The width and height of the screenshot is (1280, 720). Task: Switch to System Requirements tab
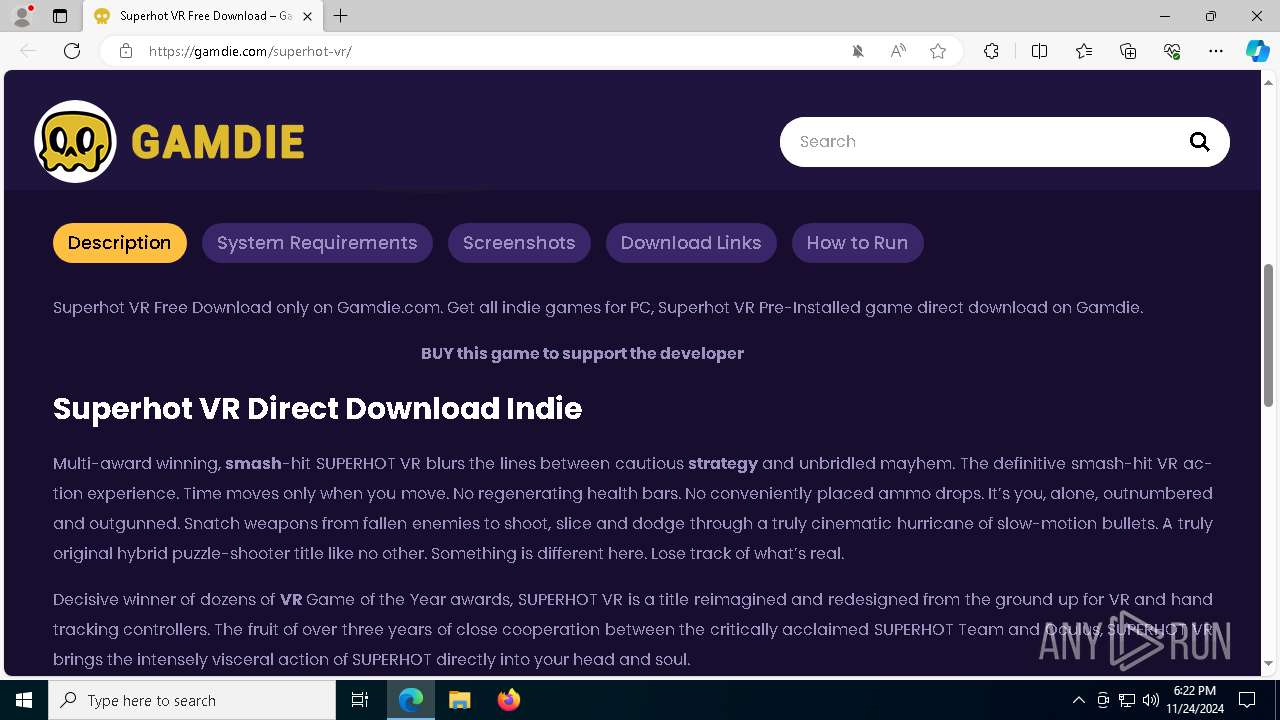[x=317, y=243]
